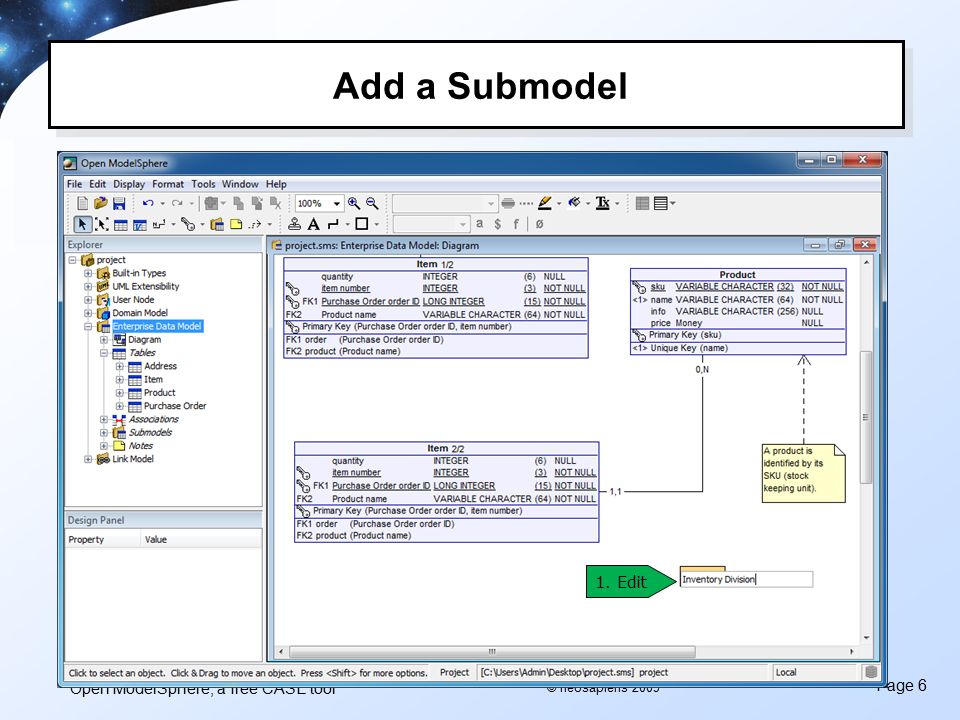The width and height of the screenshot is (960, 720).
Task: Click the Product table title in the diagram
Action: point(737,275)
